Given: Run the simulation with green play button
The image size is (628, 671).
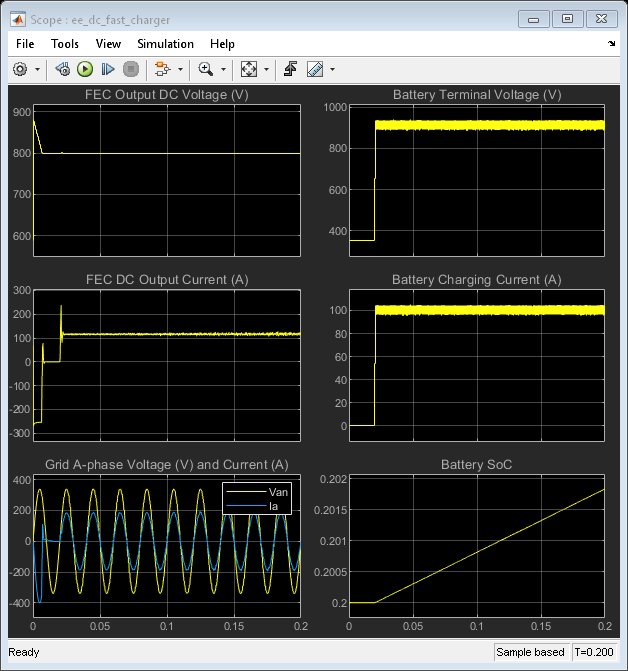Looking at the screenshot, I should click(x=85, y=69).
